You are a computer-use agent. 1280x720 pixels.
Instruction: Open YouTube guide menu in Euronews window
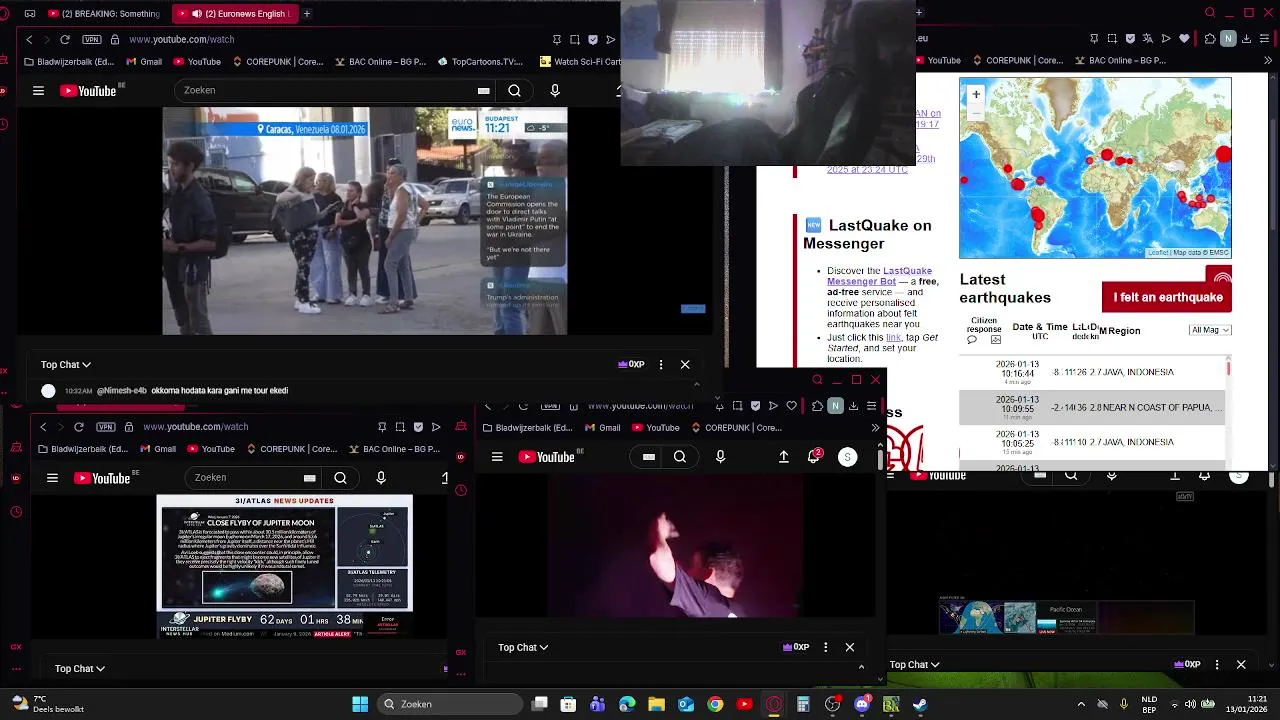pos(38,90)
